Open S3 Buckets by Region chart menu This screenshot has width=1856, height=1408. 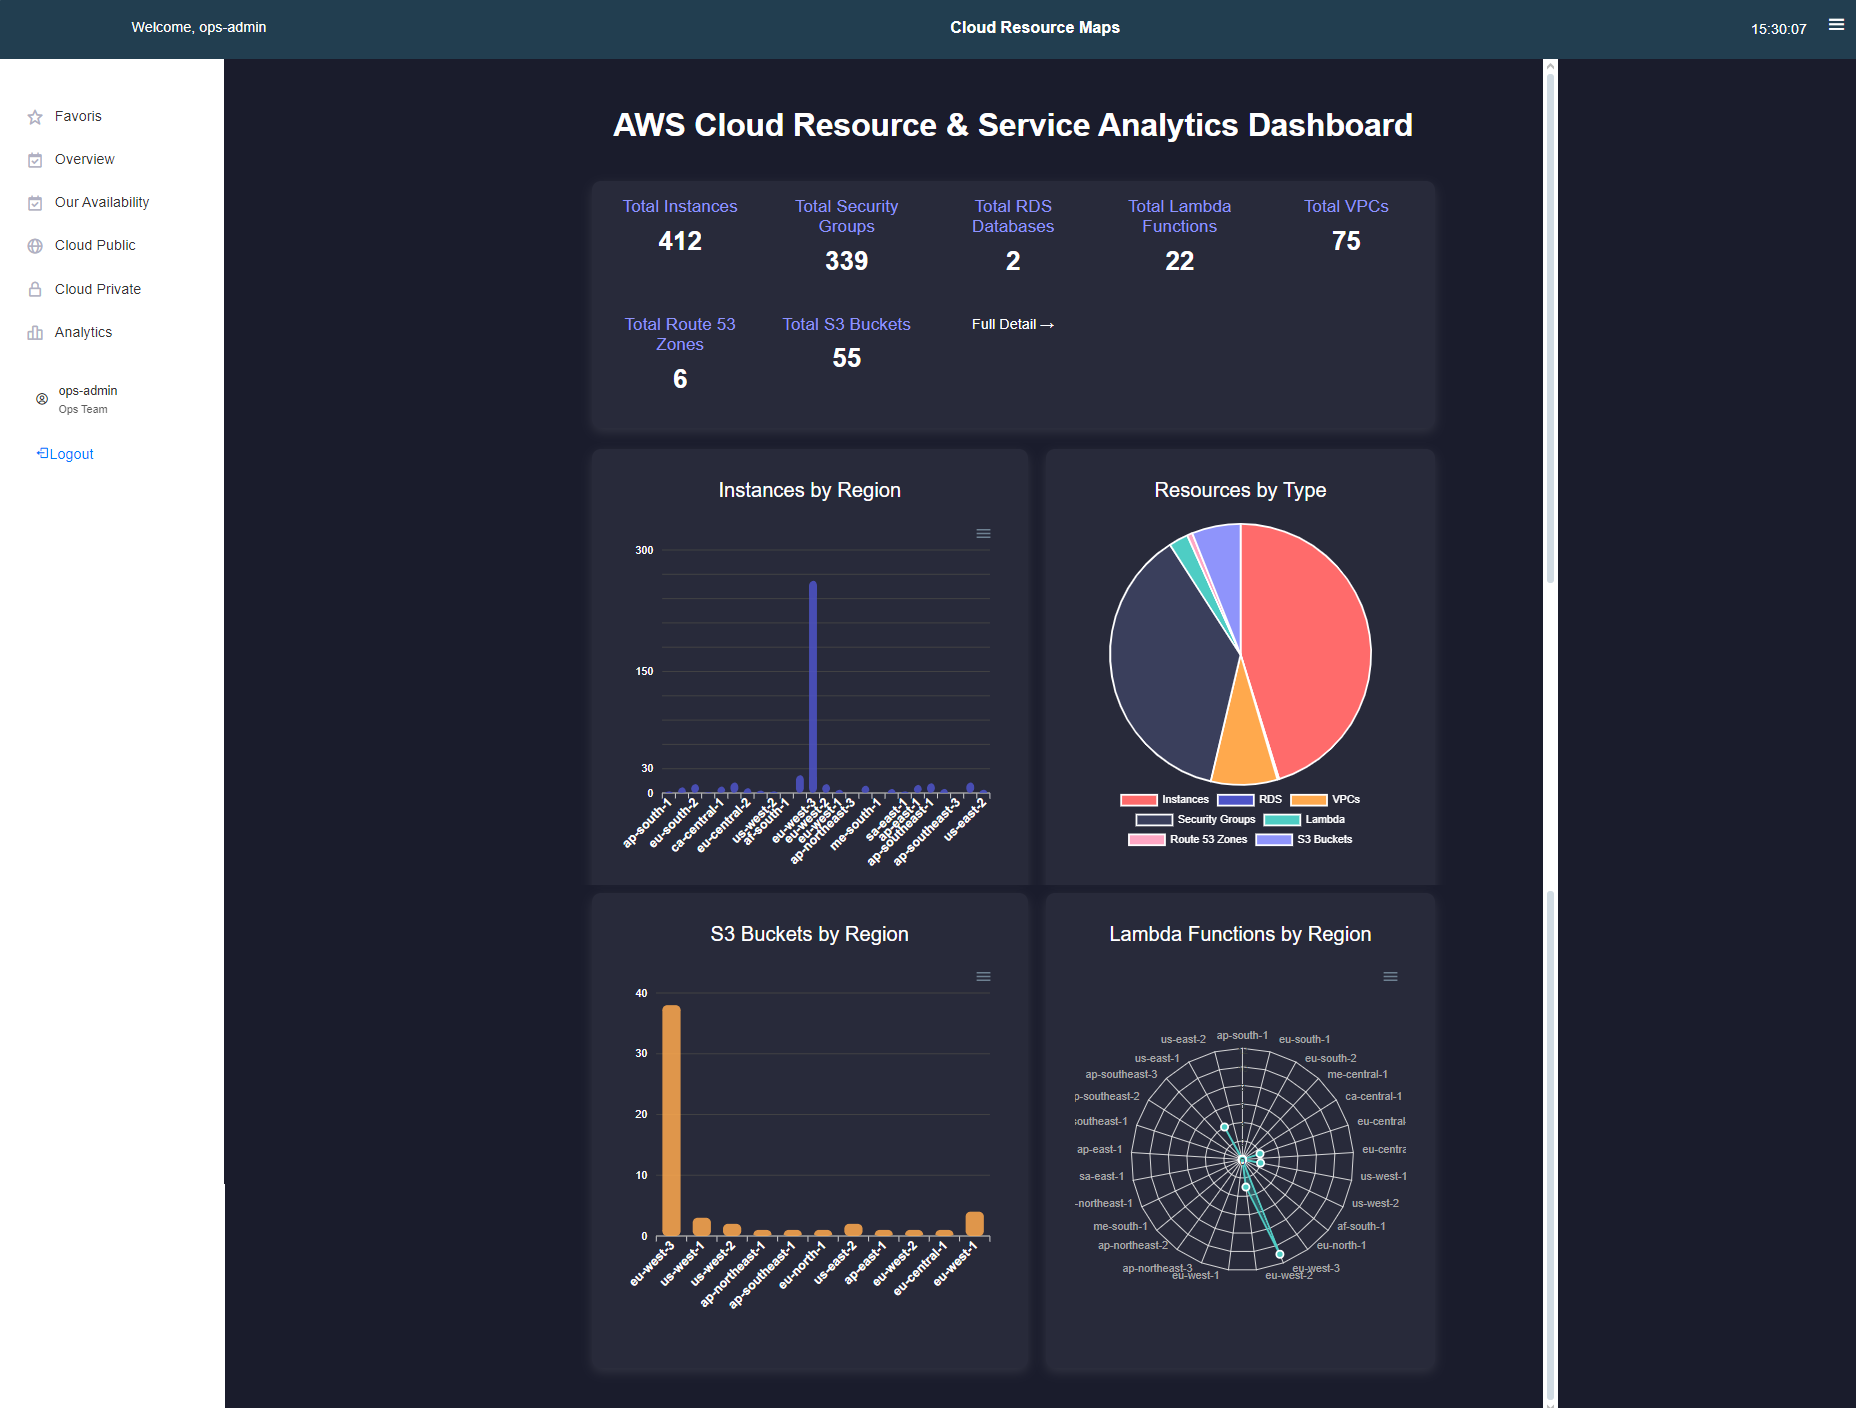pos(983,977)
